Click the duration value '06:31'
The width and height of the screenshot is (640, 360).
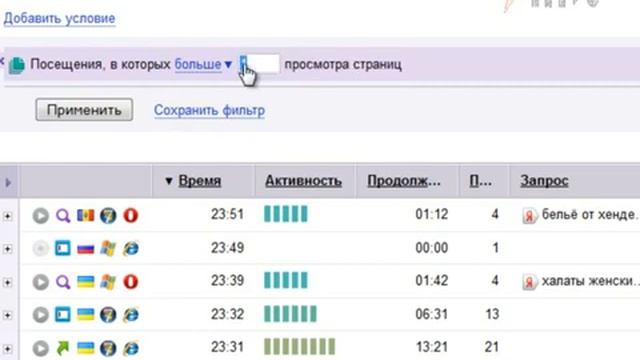tap(432, 314)
